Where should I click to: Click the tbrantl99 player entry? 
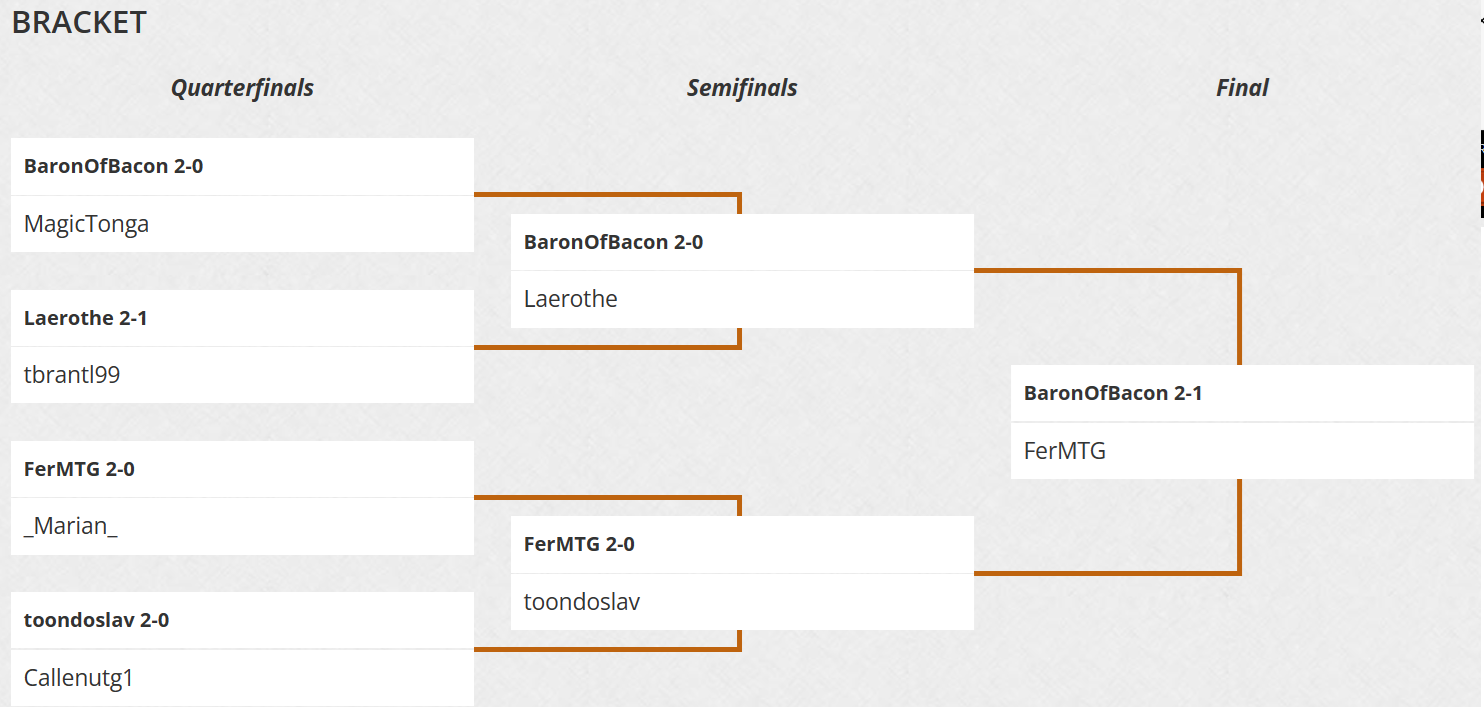[x=72, y=375]
